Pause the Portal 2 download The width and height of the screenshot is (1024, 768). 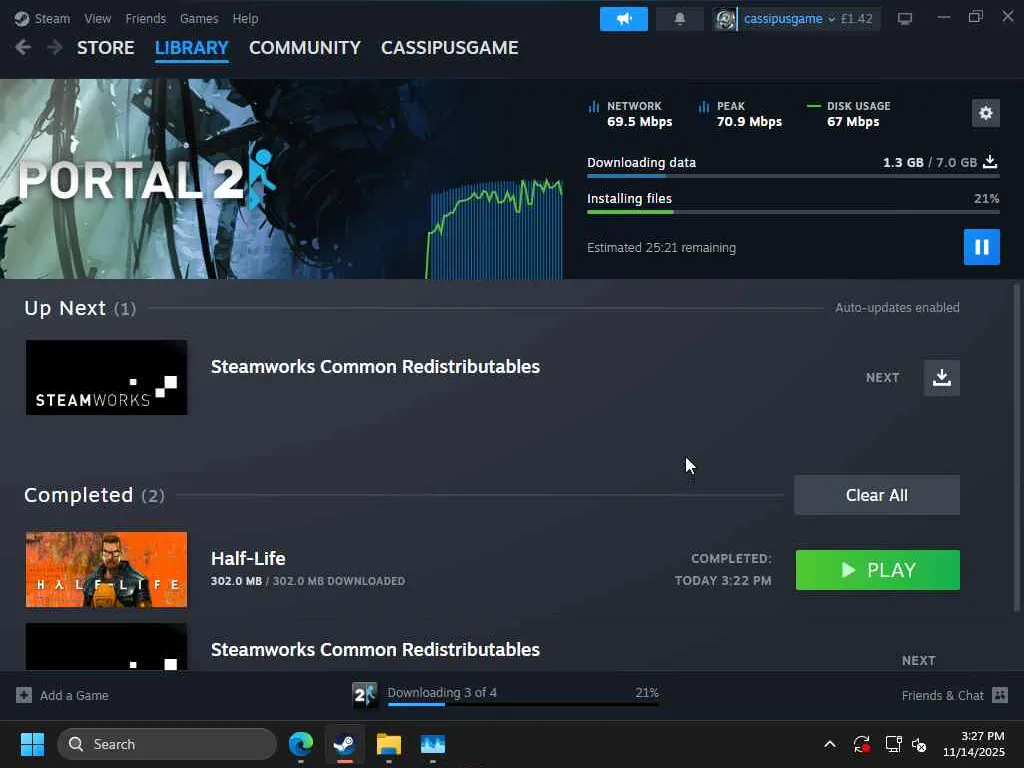[982, 247]
